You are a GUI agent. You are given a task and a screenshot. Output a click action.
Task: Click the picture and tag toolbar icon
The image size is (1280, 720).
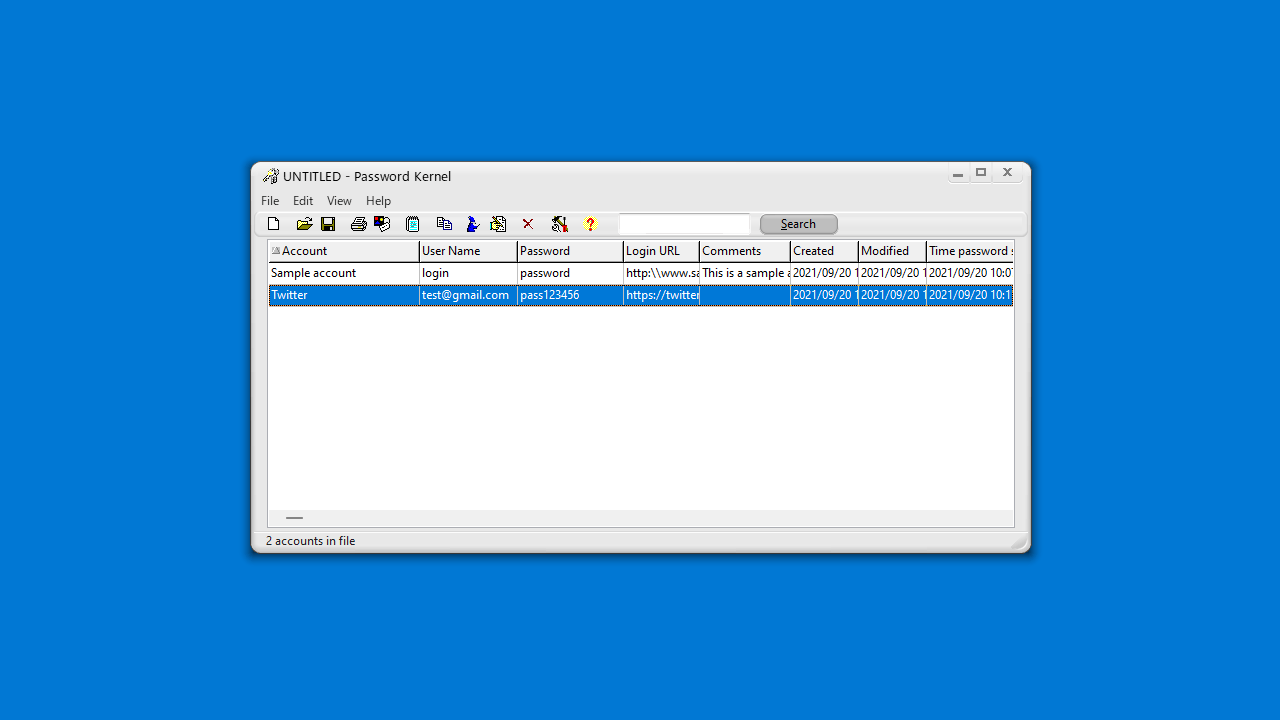(382, 224)
